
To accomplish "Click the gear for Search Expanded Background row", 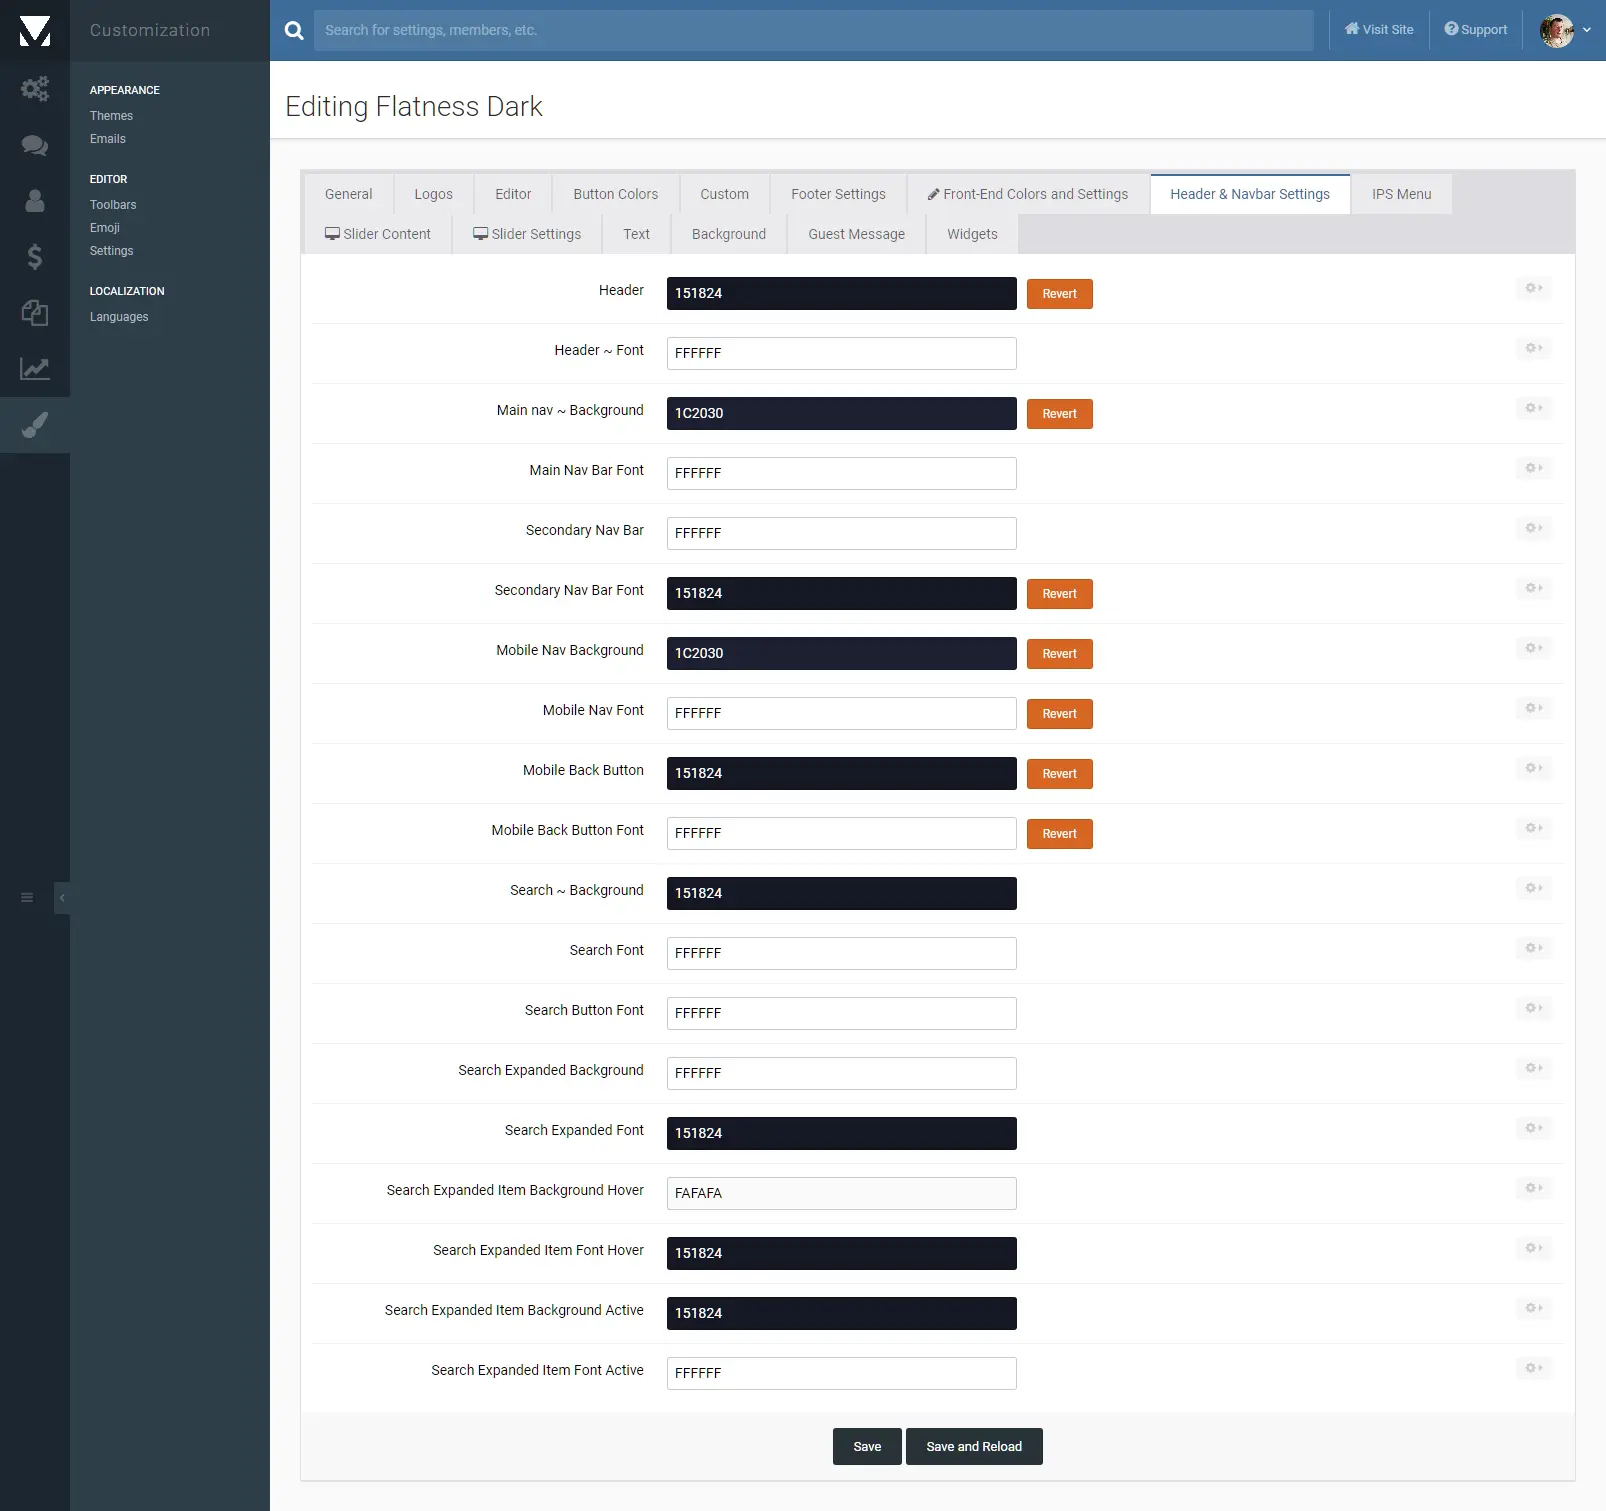I will click(1534, 1068).
